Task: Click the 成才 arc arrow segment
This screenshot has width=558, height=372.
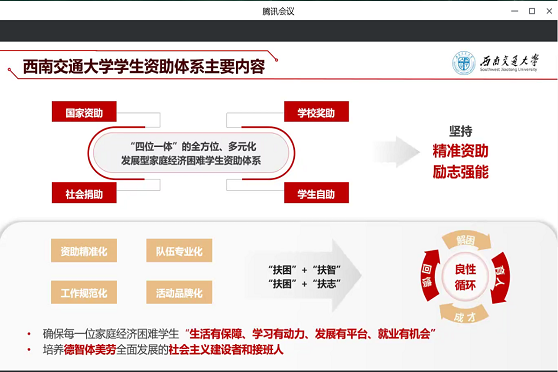Action: tap(464, 314)
